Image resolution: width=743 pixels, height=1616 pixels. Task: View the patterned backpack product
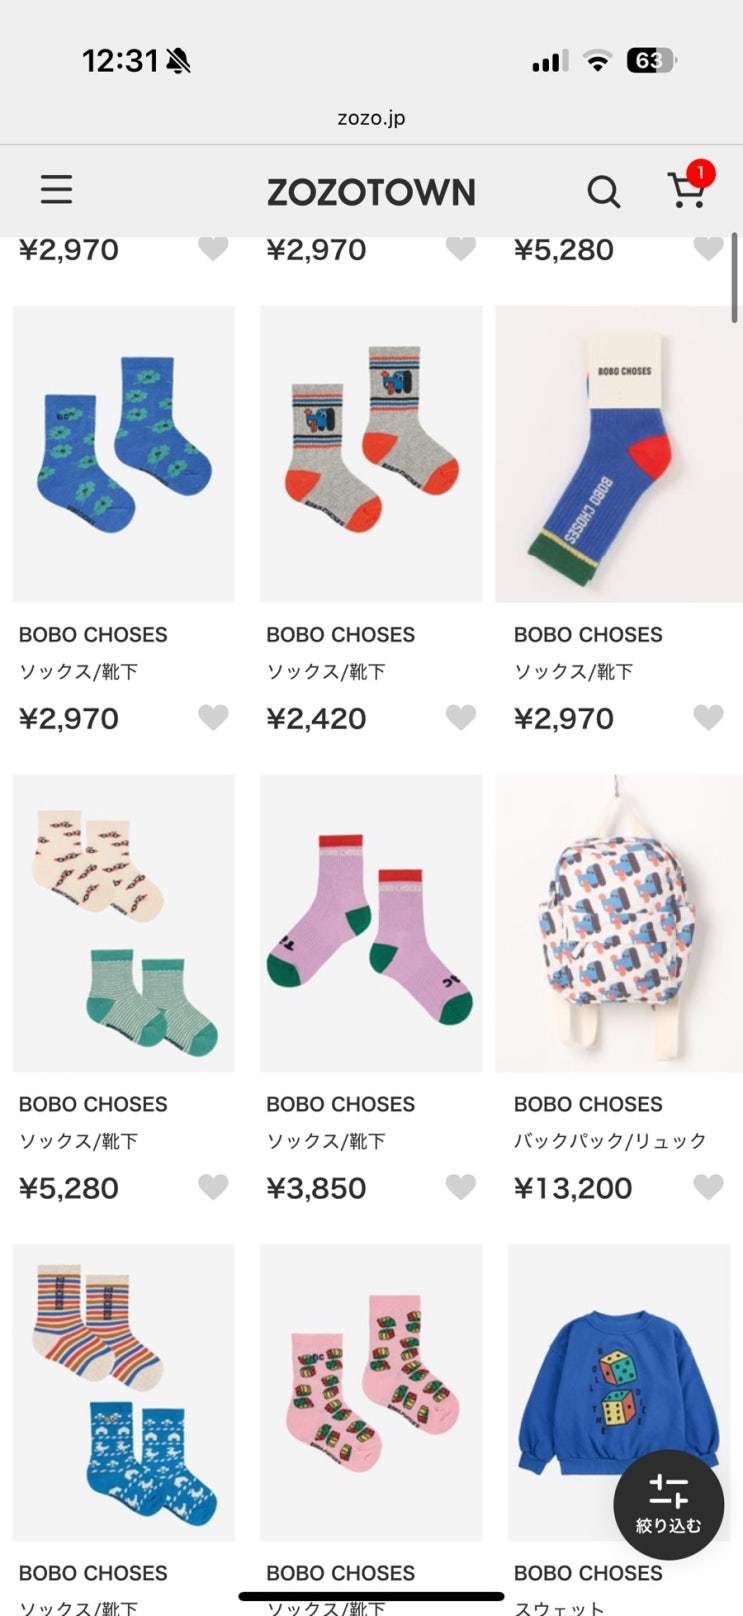click(x=618, y=923)
